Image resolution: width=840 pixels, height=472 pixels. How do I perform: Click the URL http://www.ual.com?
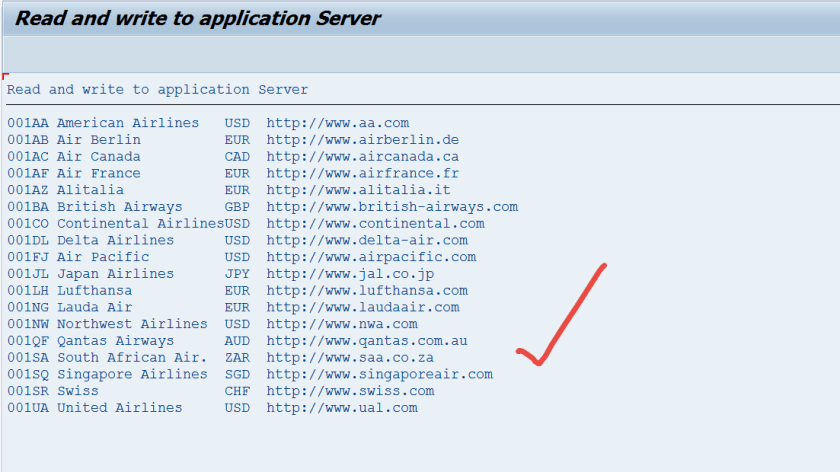342,408
